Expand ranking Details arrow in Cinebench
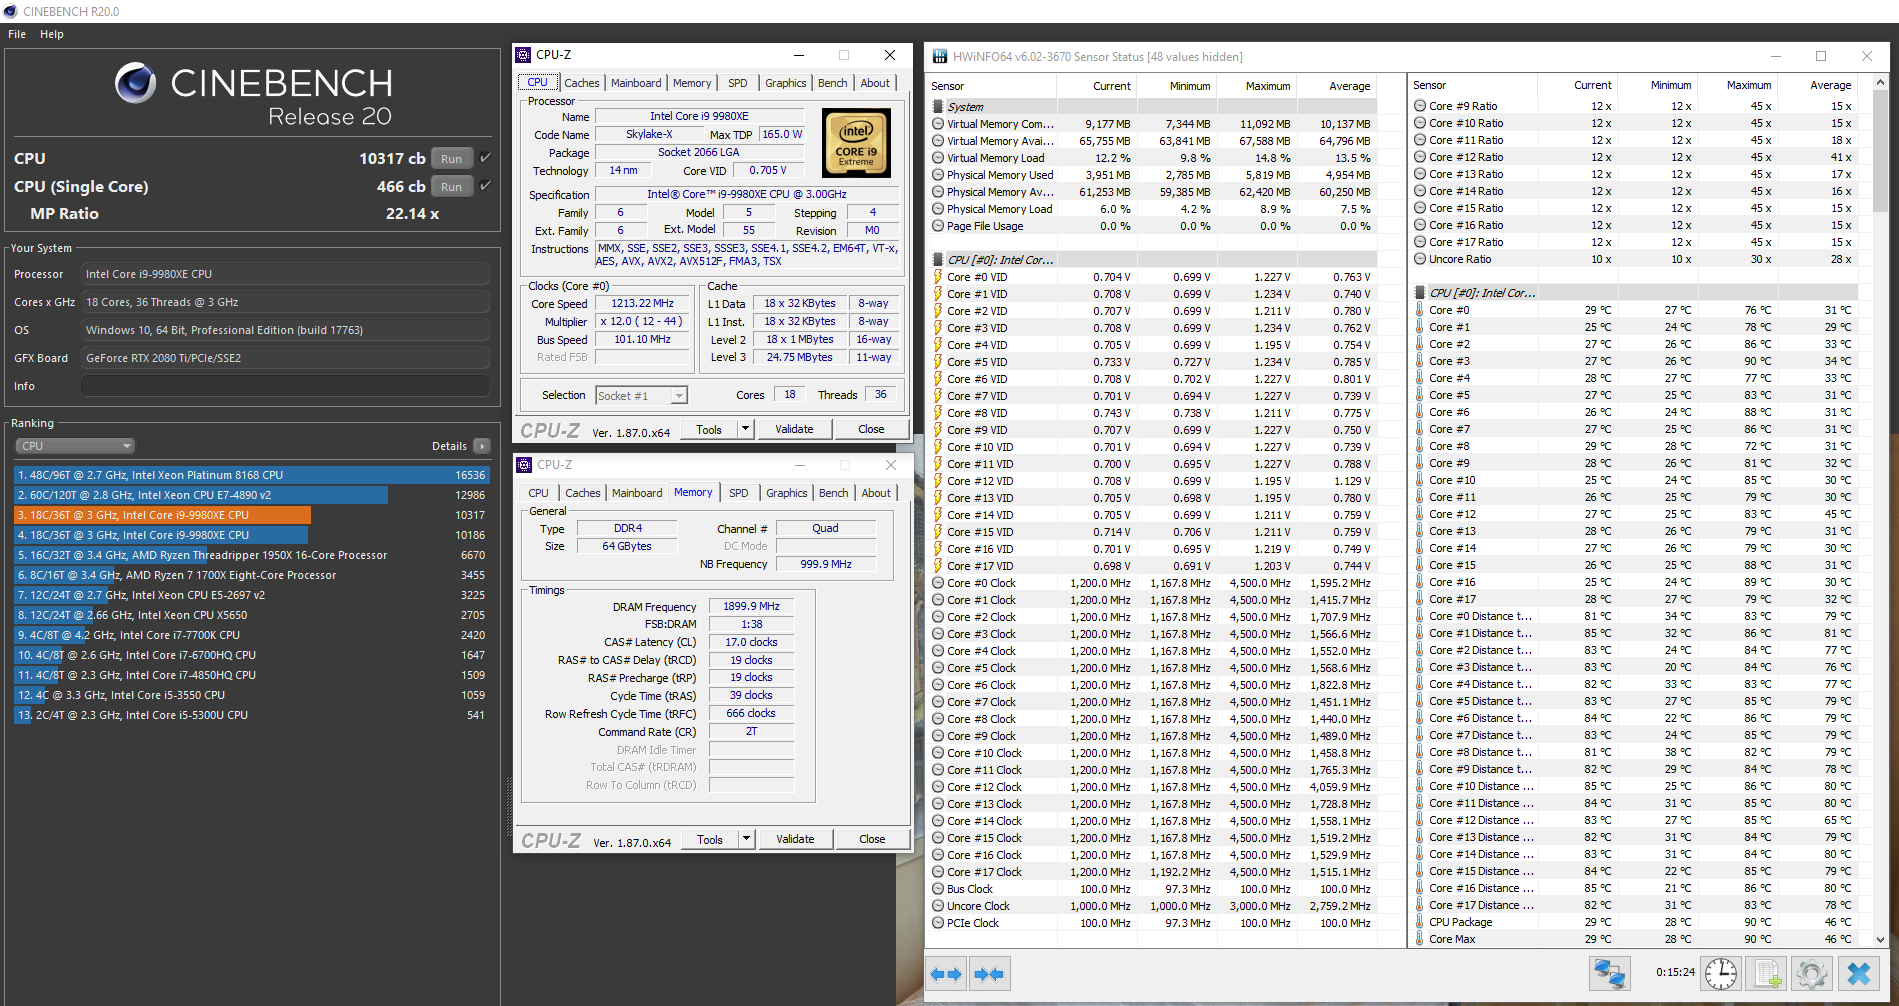The width and height of the screenshot is (1899, 1006). click(482, 446)
